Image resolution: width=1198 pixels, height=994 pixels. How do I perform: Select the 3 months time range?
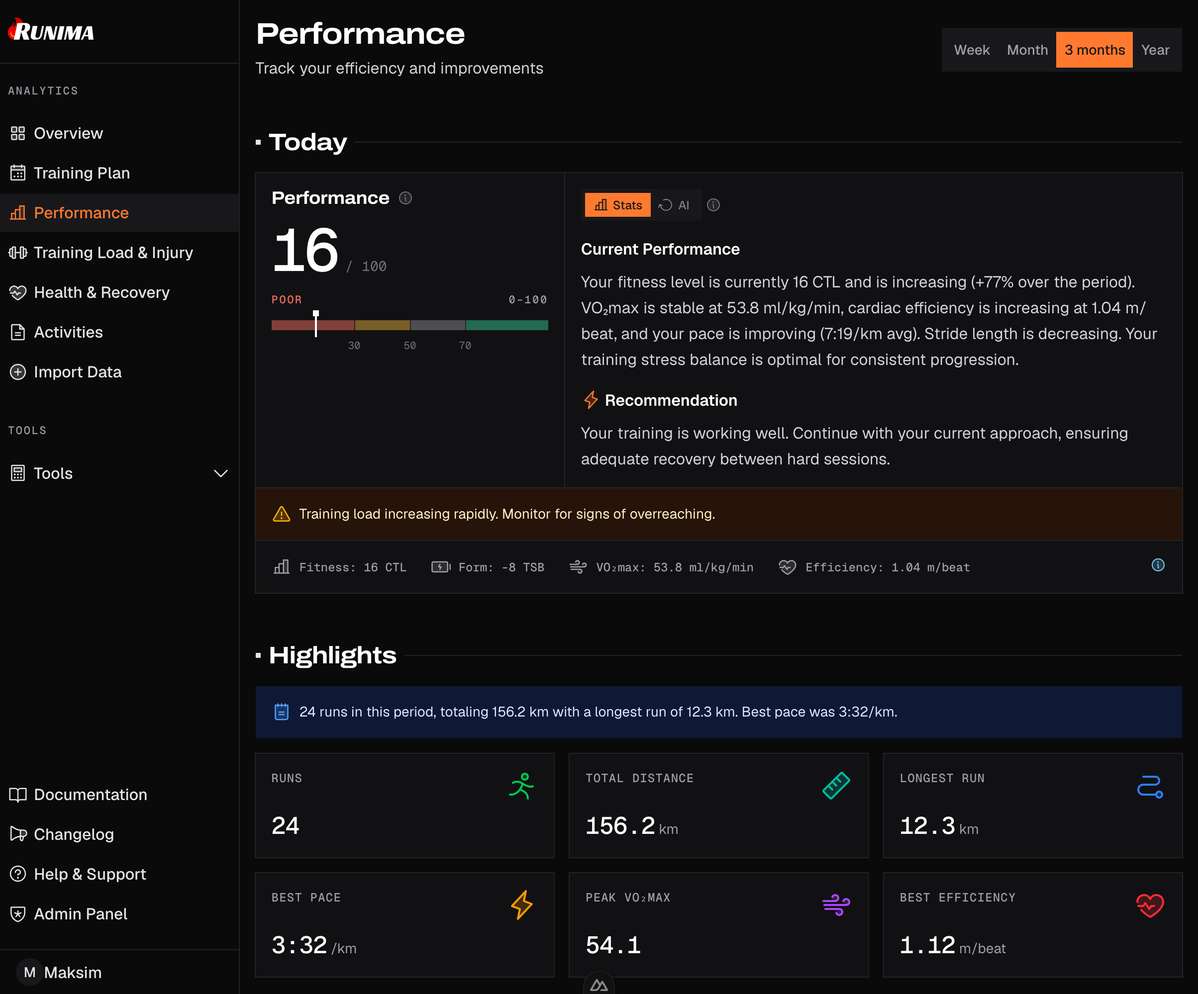coord(1094,50)
